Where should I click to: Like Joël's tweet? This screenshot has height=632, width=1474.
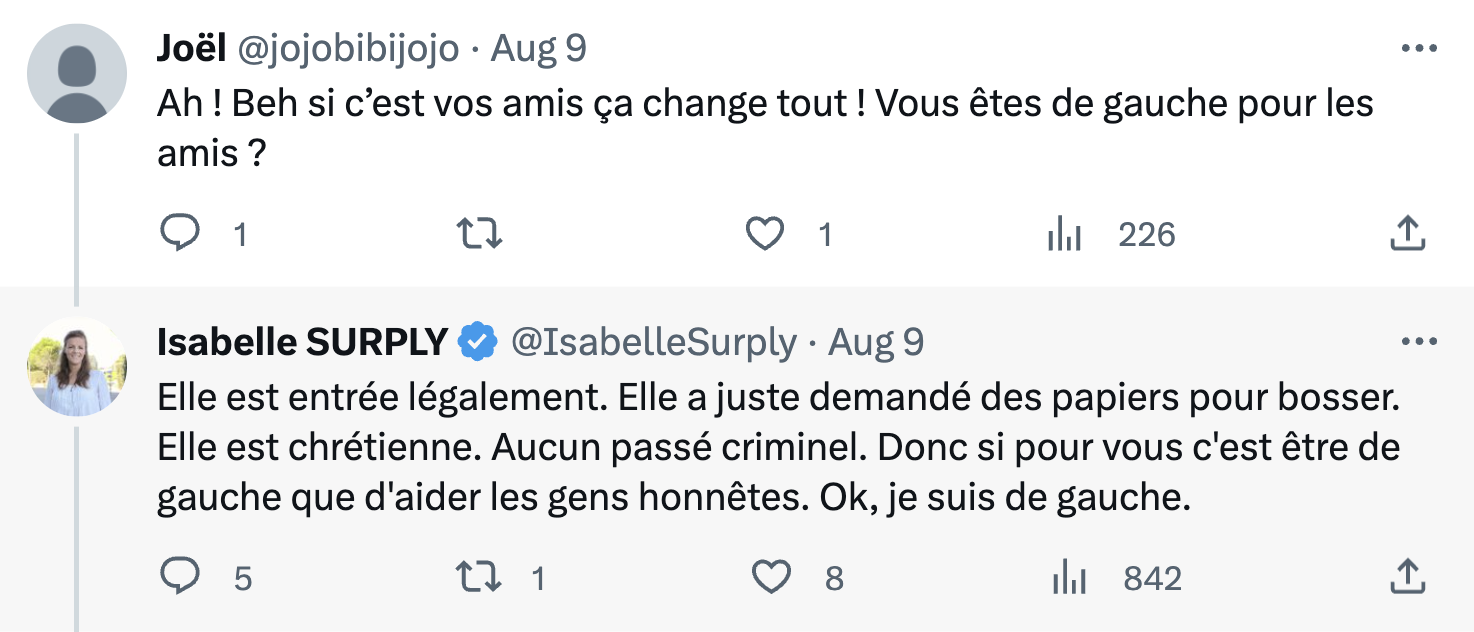(x=766, y=234)
